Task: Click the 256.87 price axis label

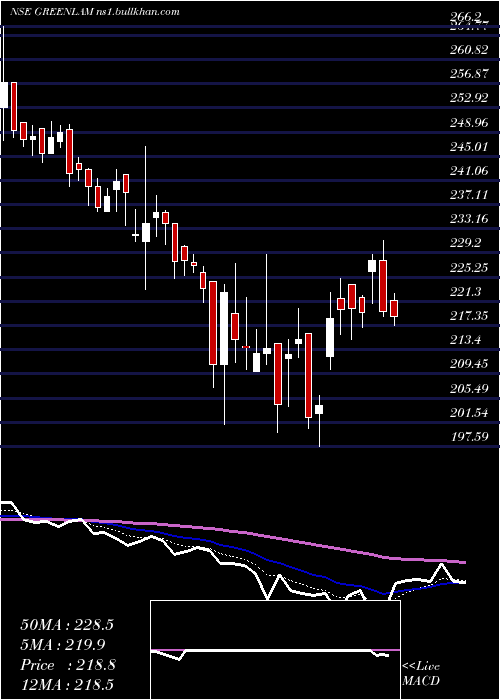Action: [468, 74]
